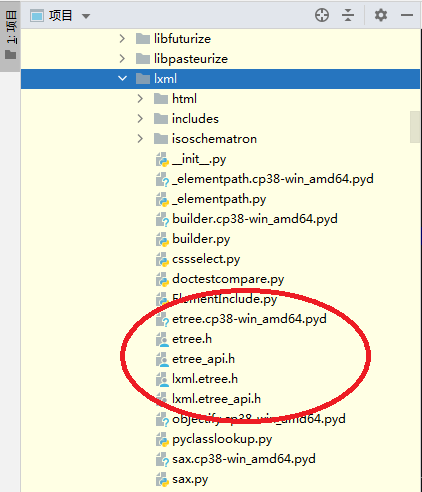Click the pyclasslookup.py file icon
Image resolution: width=422 pixels, height=492 pixels.
click(162, 439)
